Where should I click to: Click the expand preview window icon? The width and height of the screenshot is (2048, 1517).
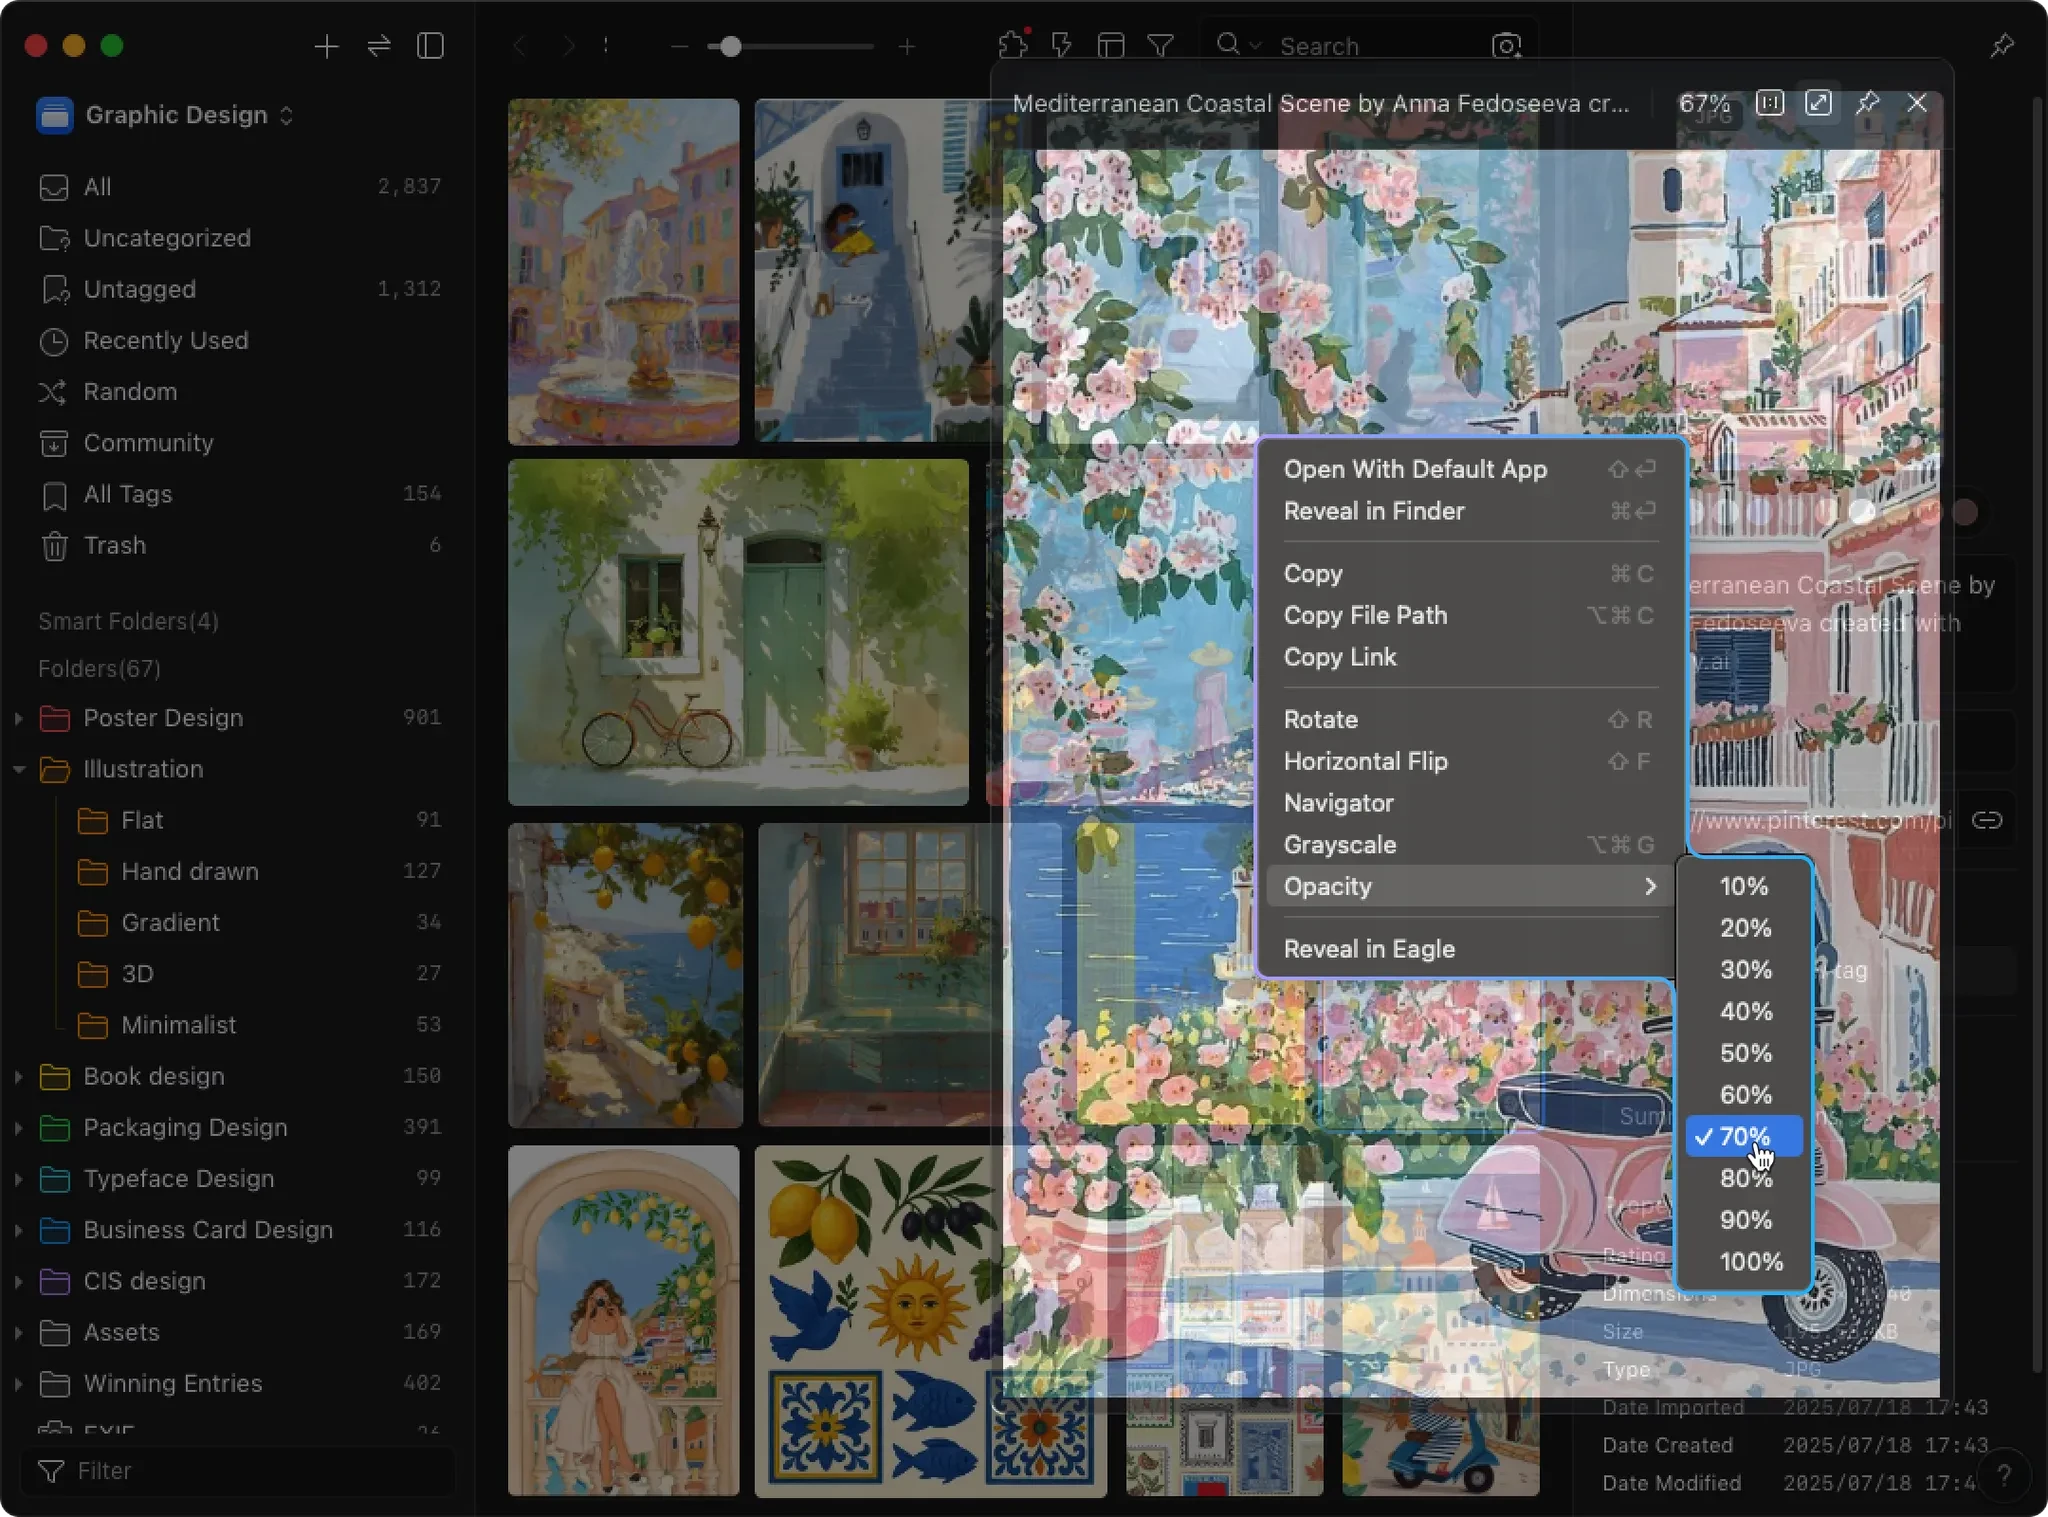click(x=1819, y=103)
